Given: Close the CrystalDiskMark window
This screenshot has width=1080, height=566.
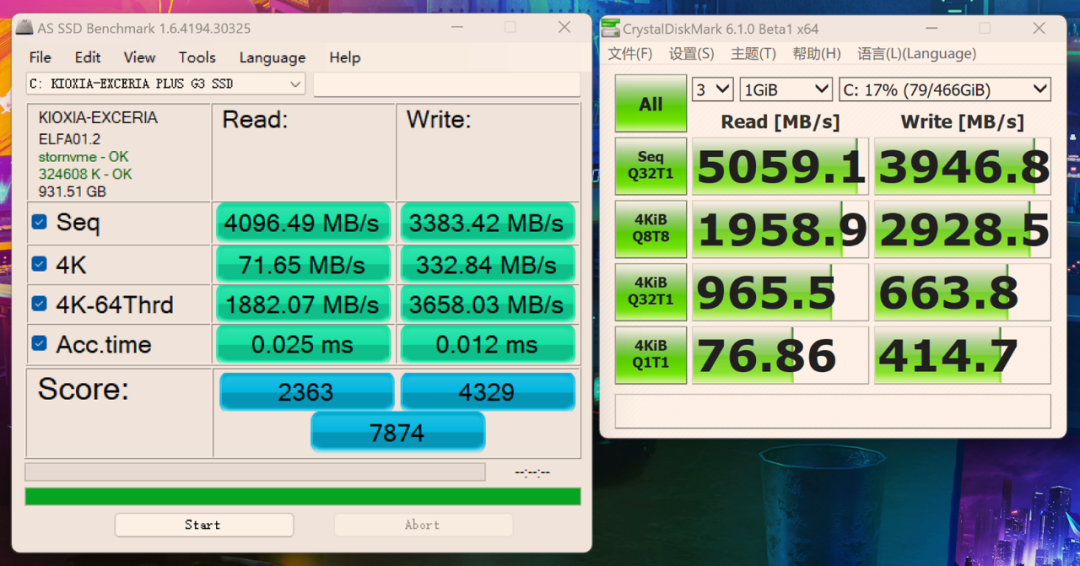Looking at the screenshot, I should (1039, 28).
